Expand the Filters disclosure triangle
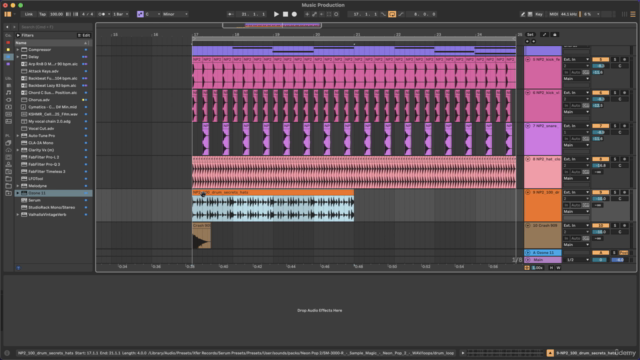This screenshot has height=360, width=640. coord(18,36)
